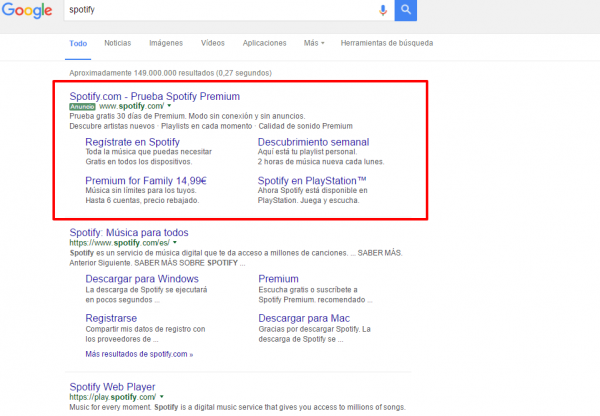Screen dimensions: 600x416
Task: Click Más resultados de spotify.com
Action: point(139,354)
